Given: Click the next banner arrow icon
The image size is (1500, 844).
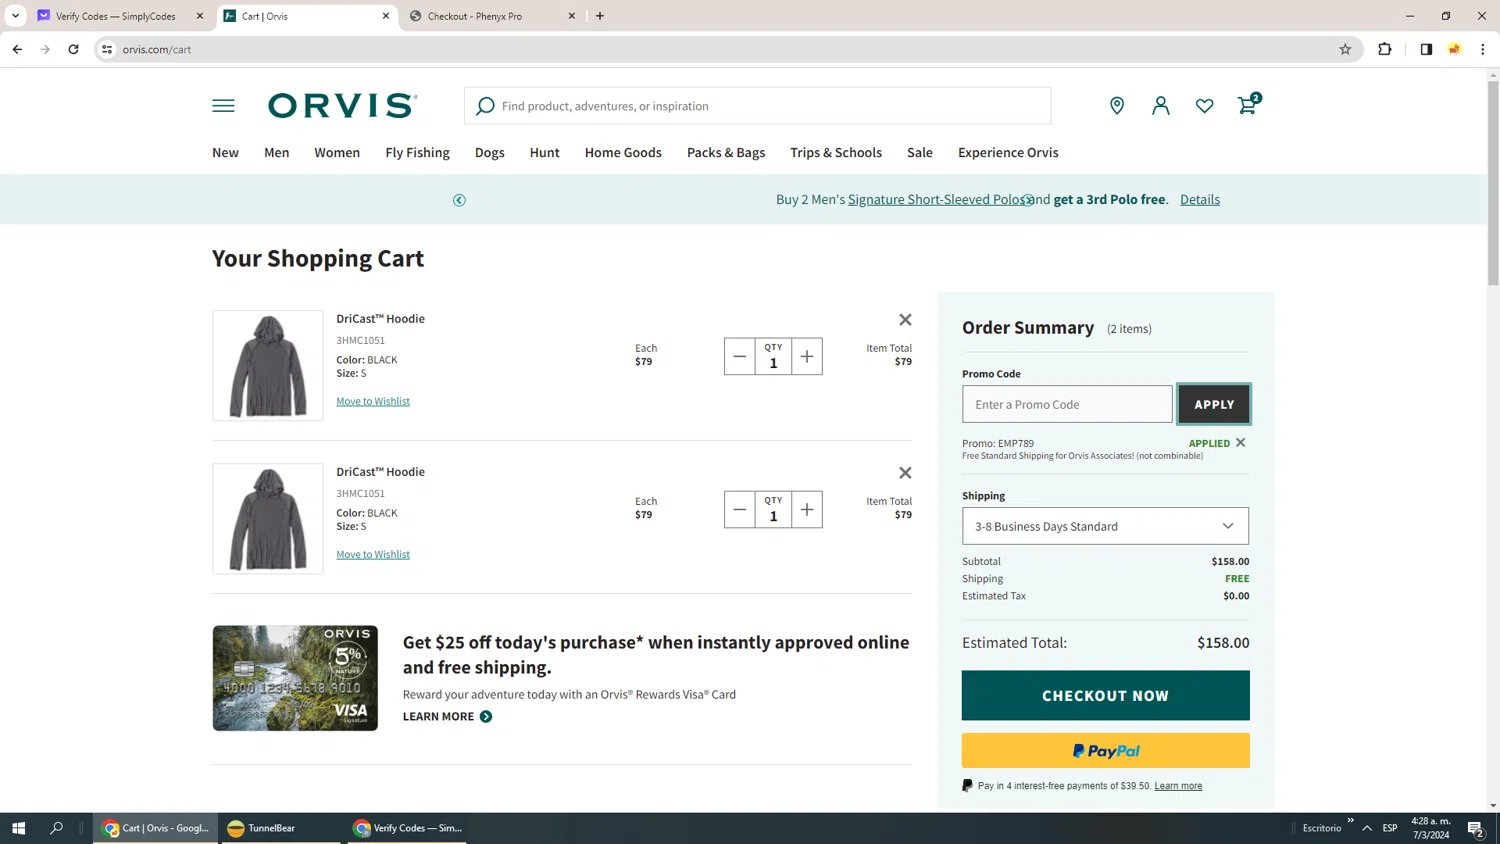Looking at the screenshot, I should coord(1028,200).
